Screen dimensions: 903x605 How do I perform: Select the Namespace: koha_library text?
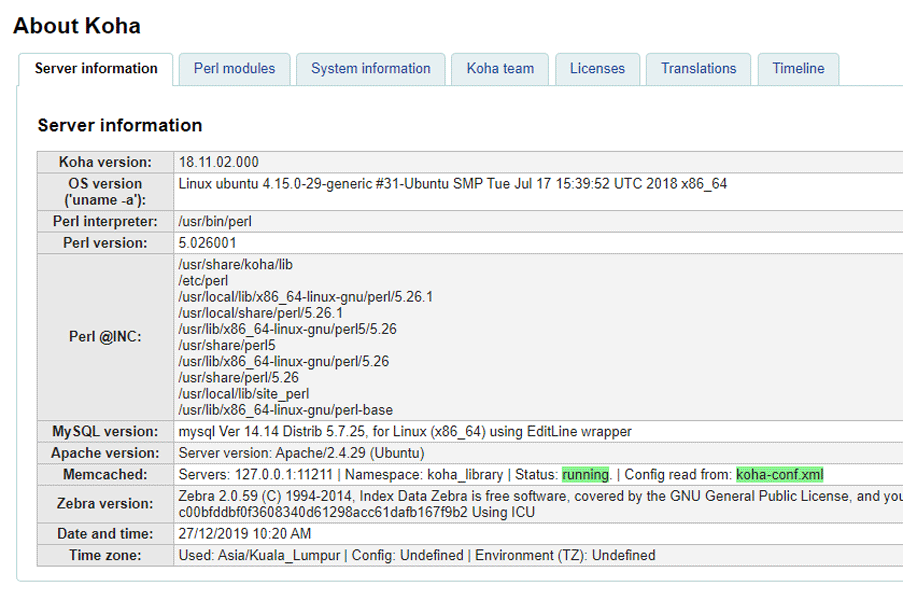click(x=424, y=475)
